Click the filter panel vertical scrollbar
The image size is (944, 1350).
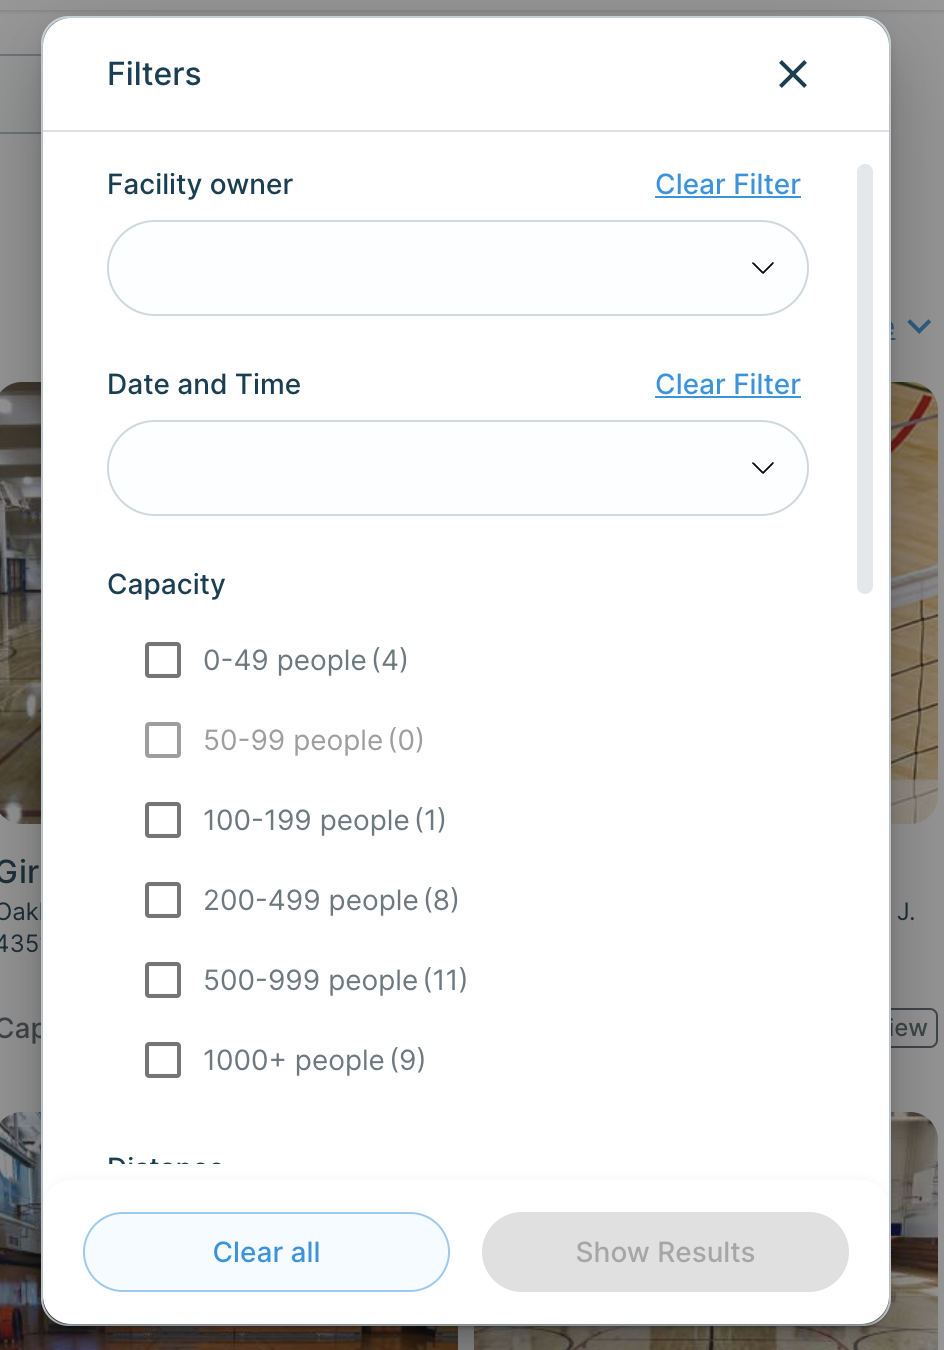pyautogui.click(x=865, y=379)
